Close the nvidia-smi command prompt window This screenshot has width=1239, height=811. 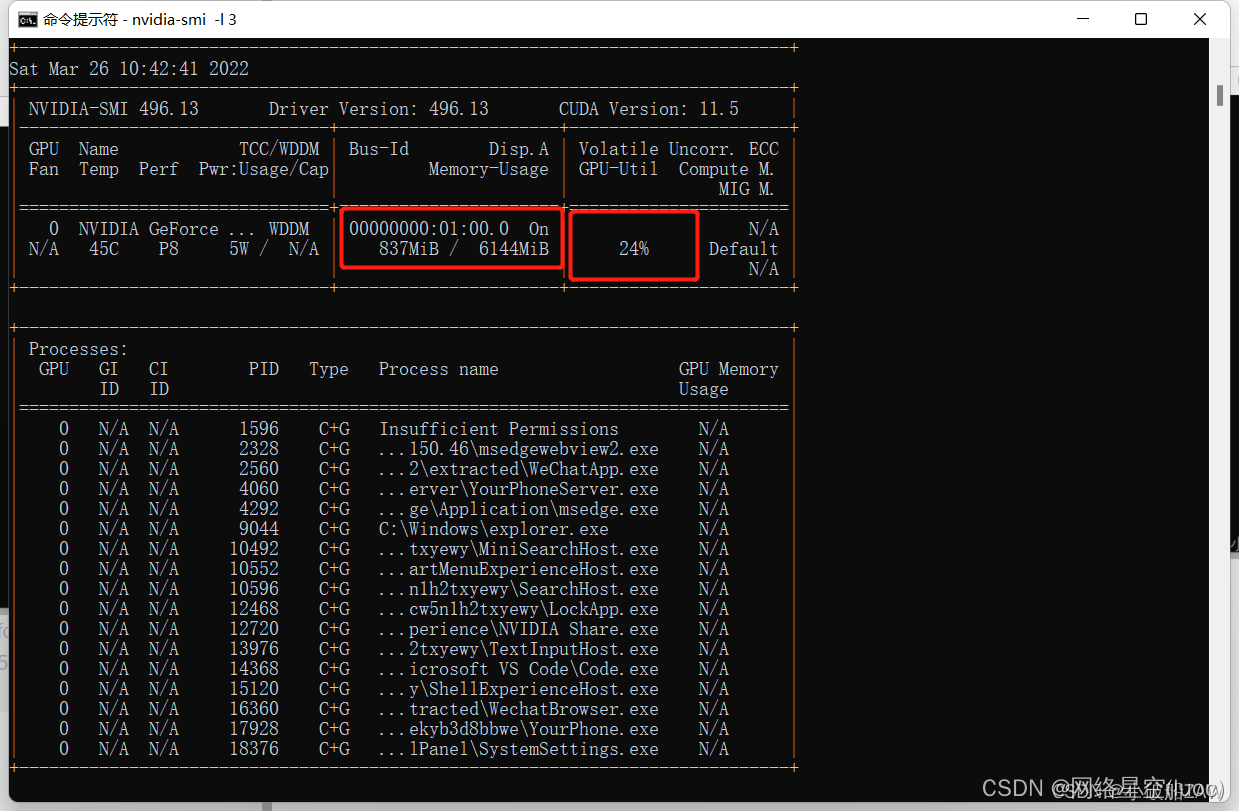1200,19
